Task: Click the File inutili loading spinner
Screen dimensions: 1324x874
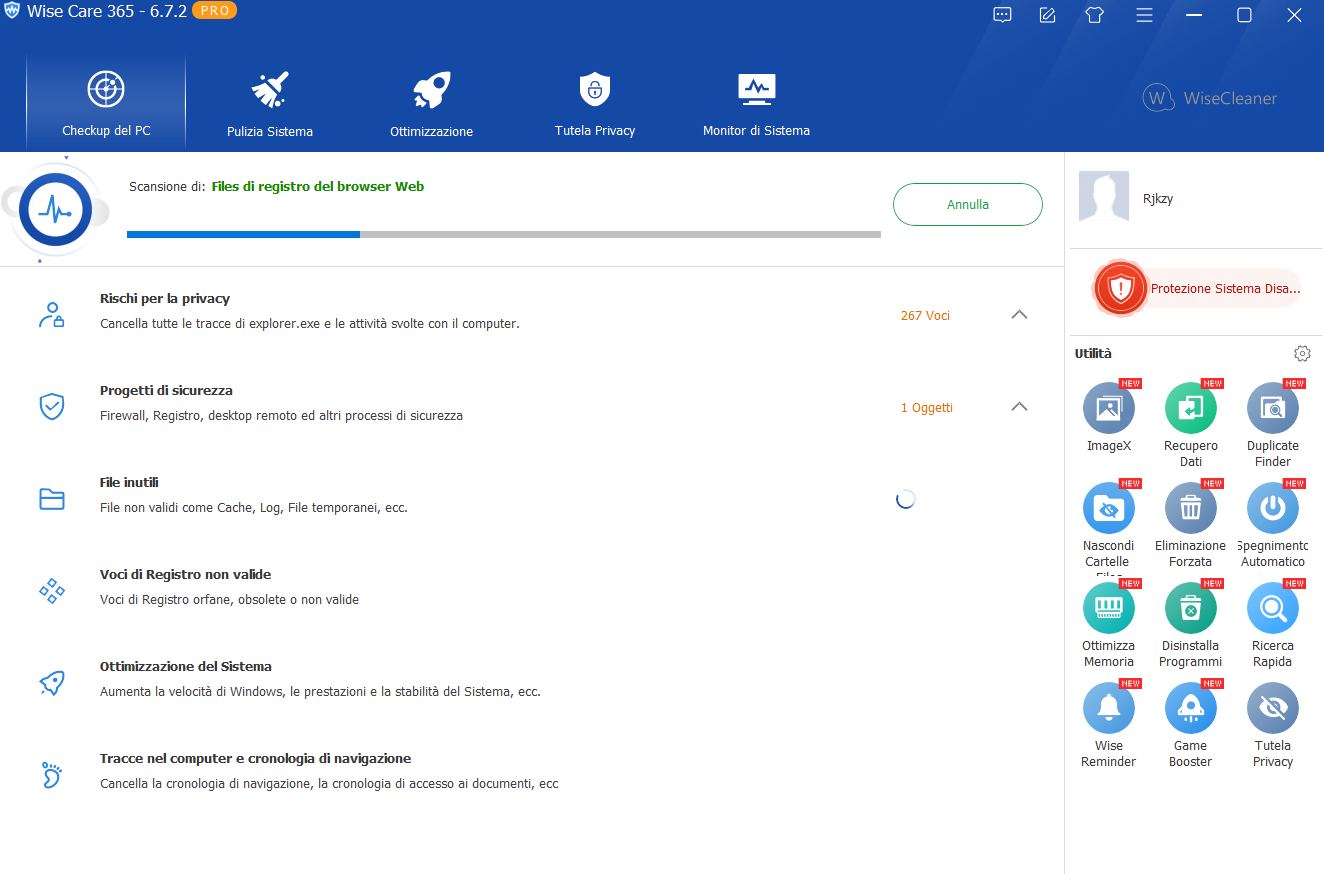Action: point(906,499)
